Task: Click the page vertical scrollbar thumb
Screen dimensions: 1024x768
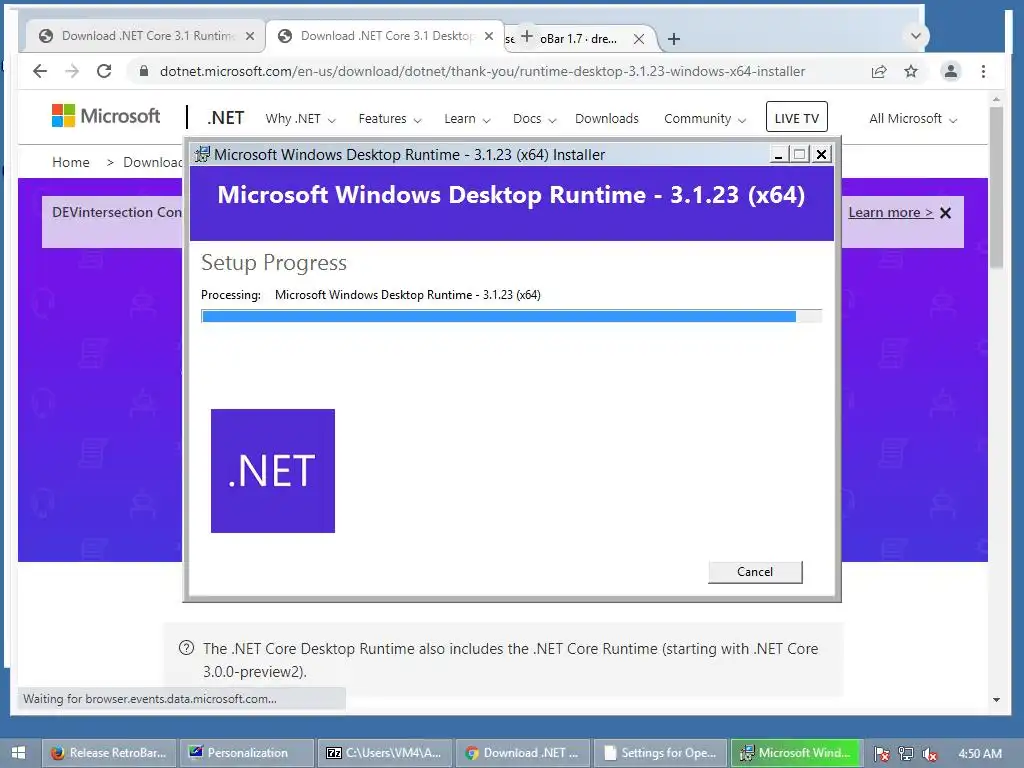Action: pos(996,187)
